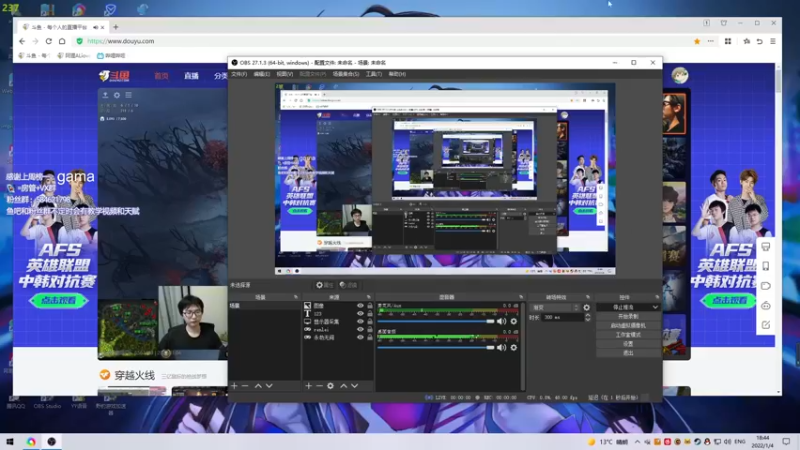Increase transition duration with stepper
Screen dimensions: 800x450
pyautogui.click(x=588, y=315)
